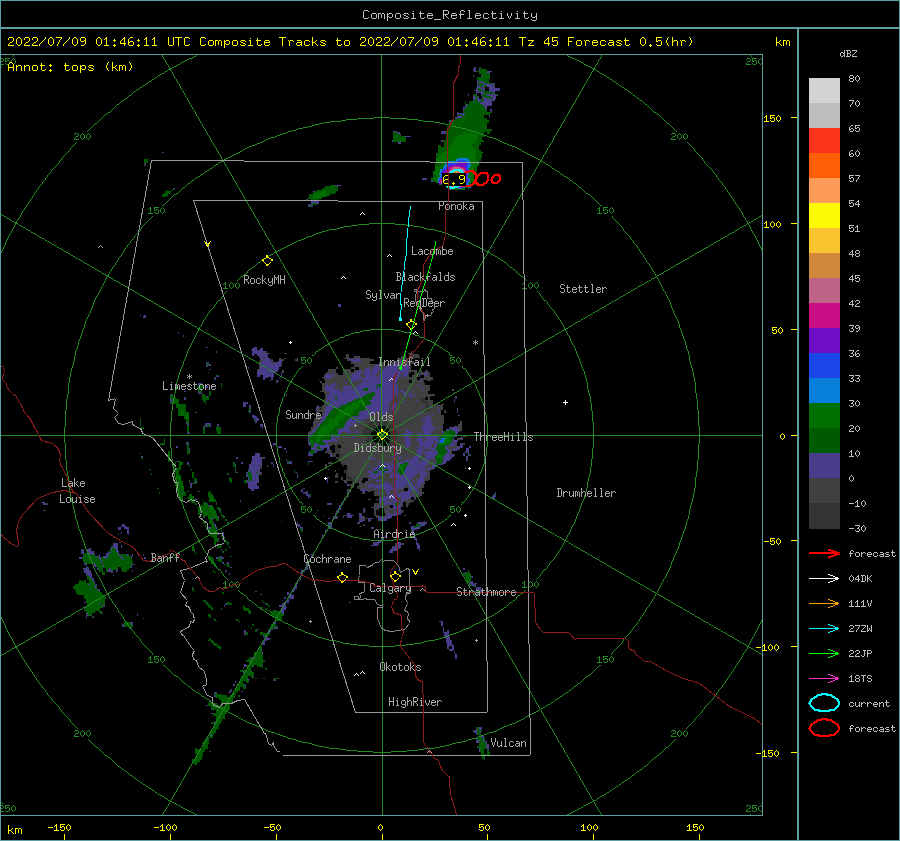Click the Olds city label
The width and height of the screenshot is (900, 841).
click(x=381, y=417)
